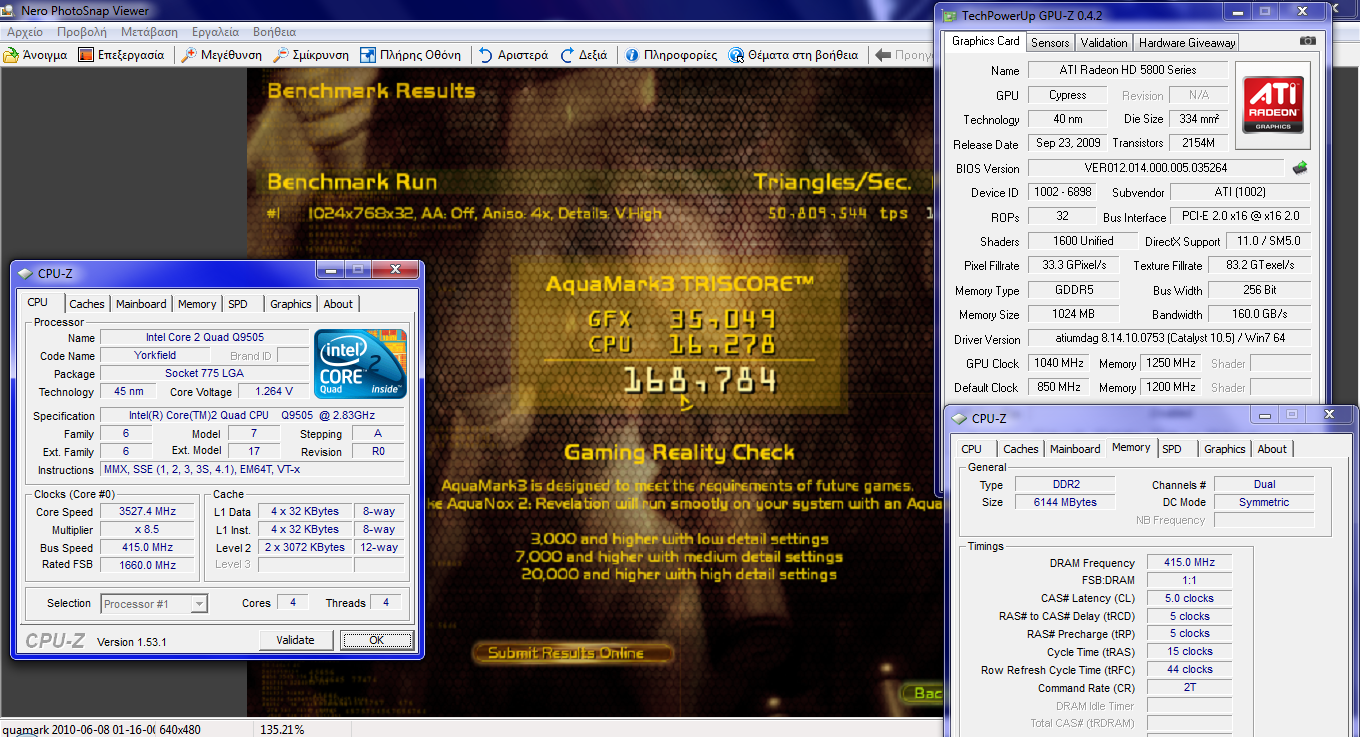This screenshot has width=1360, height=737.
Task: Click the DRAM Frequency value 415.0 MHz
Action: [1189, 563]
